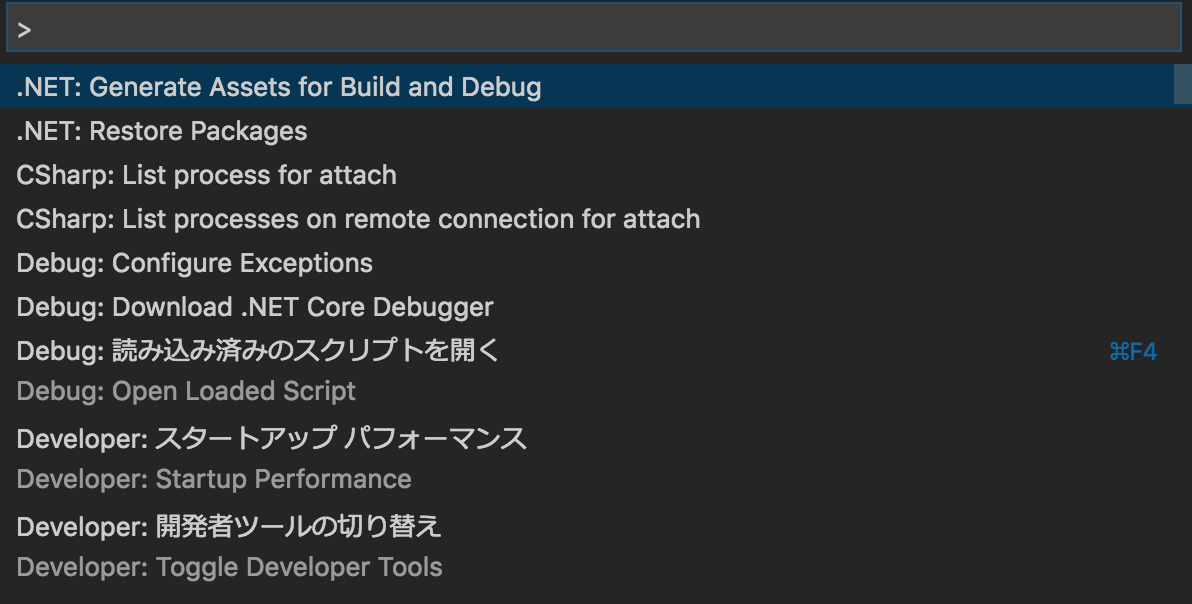The height and width of the screenshot is (604, 1192).
Task: Click the ⌘F4 keybinding label
Action: (1133, 352)
